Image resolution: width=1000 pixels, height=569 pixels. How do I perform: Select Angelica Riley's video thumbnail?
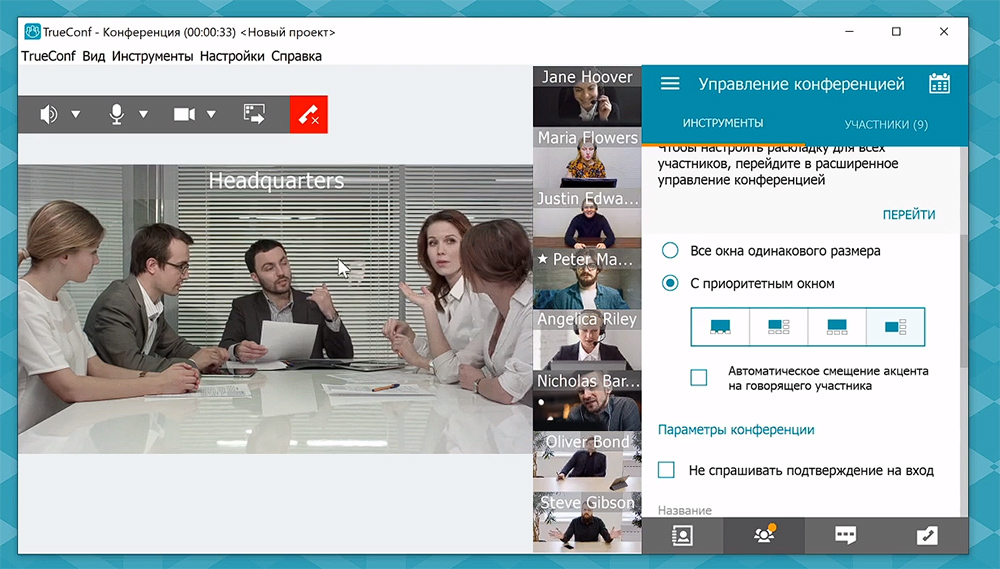point(587,340)
